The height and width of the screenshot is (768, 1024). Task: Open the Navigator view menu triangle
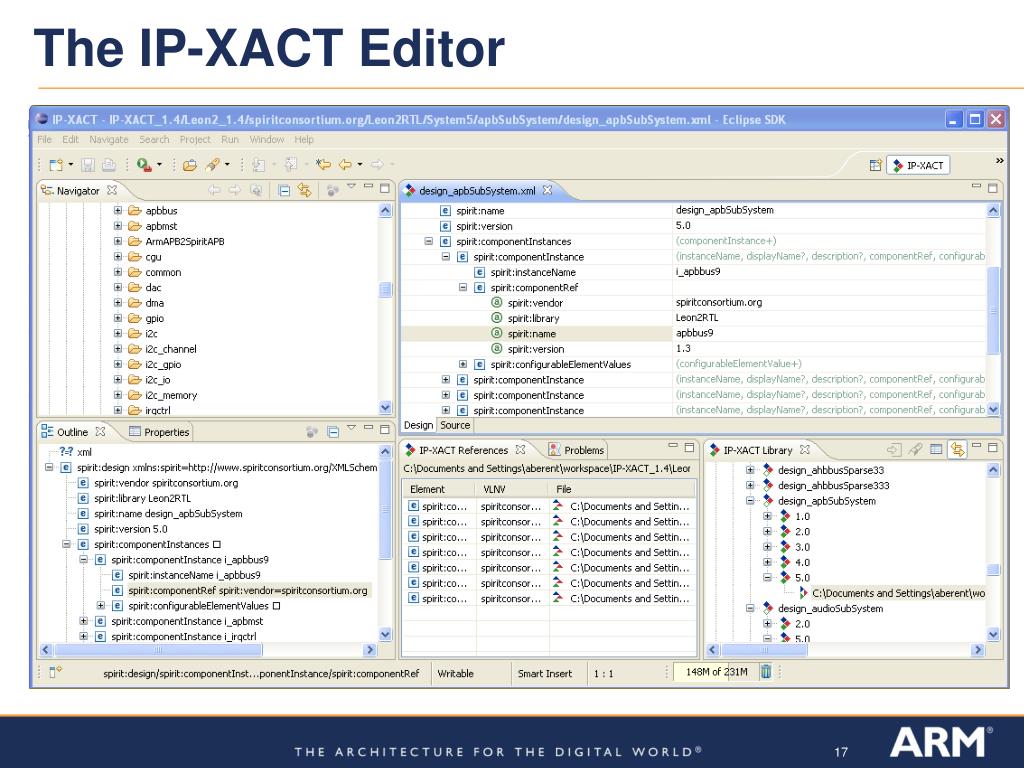pos(351,187)
